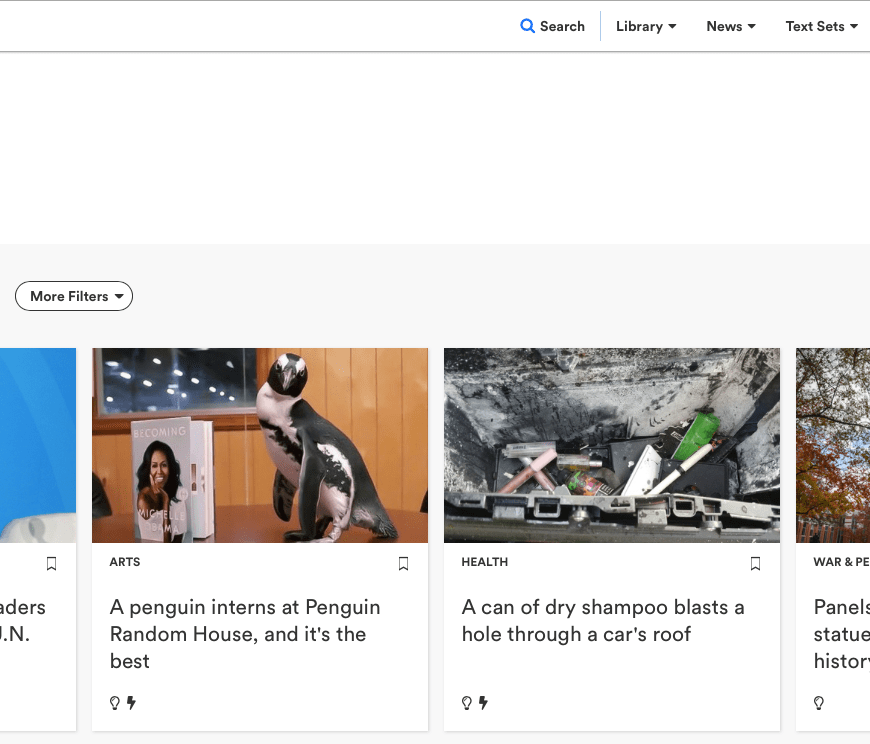Open the "A can of dry shampoo blasts" headline
870x744 pixels.
602,620
